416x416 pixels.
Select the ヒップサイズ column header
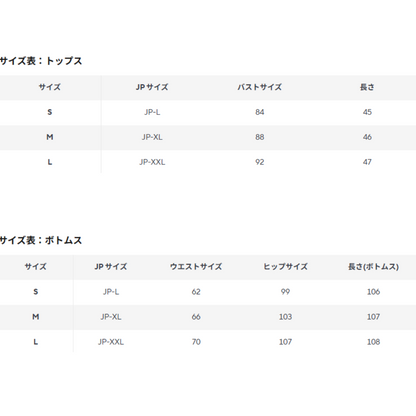[x=285, y=267]
